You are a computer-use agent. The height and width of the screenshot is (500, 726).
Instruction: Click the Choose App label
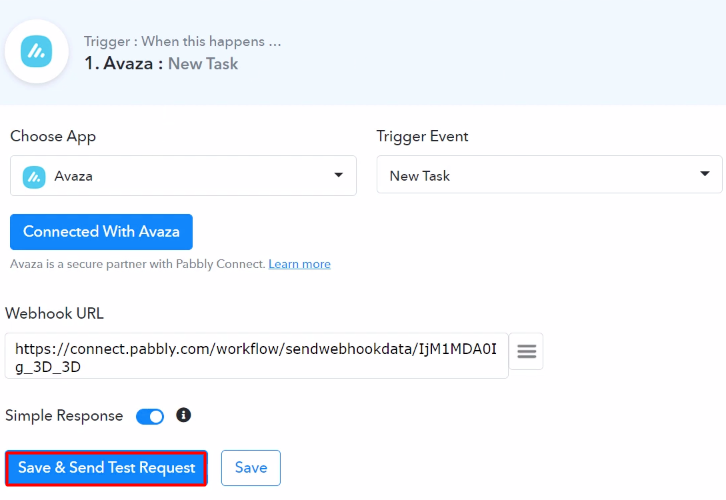[53, 137]
